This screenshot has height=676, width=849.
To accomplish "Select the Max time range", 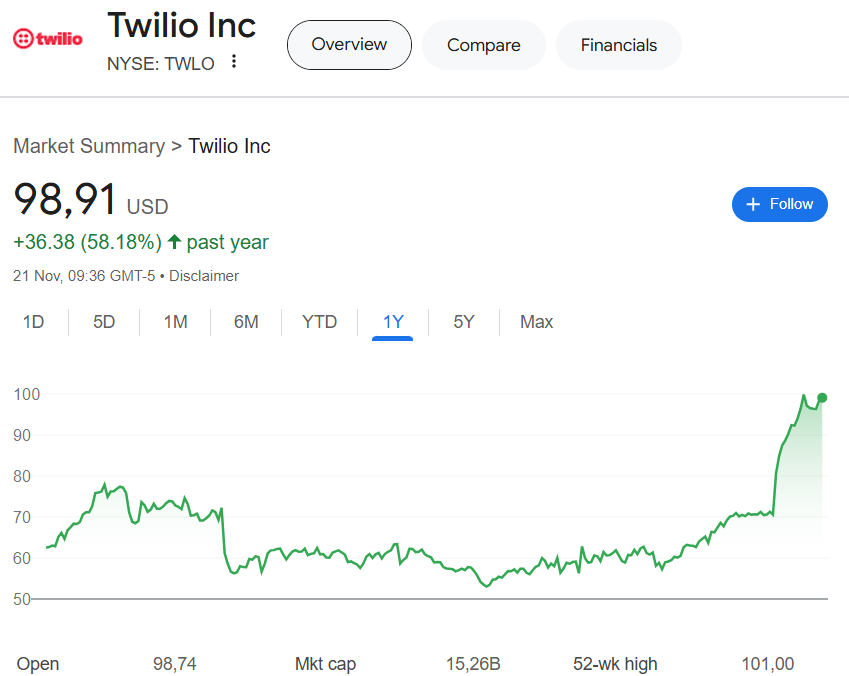I will (x=536, y=322).
